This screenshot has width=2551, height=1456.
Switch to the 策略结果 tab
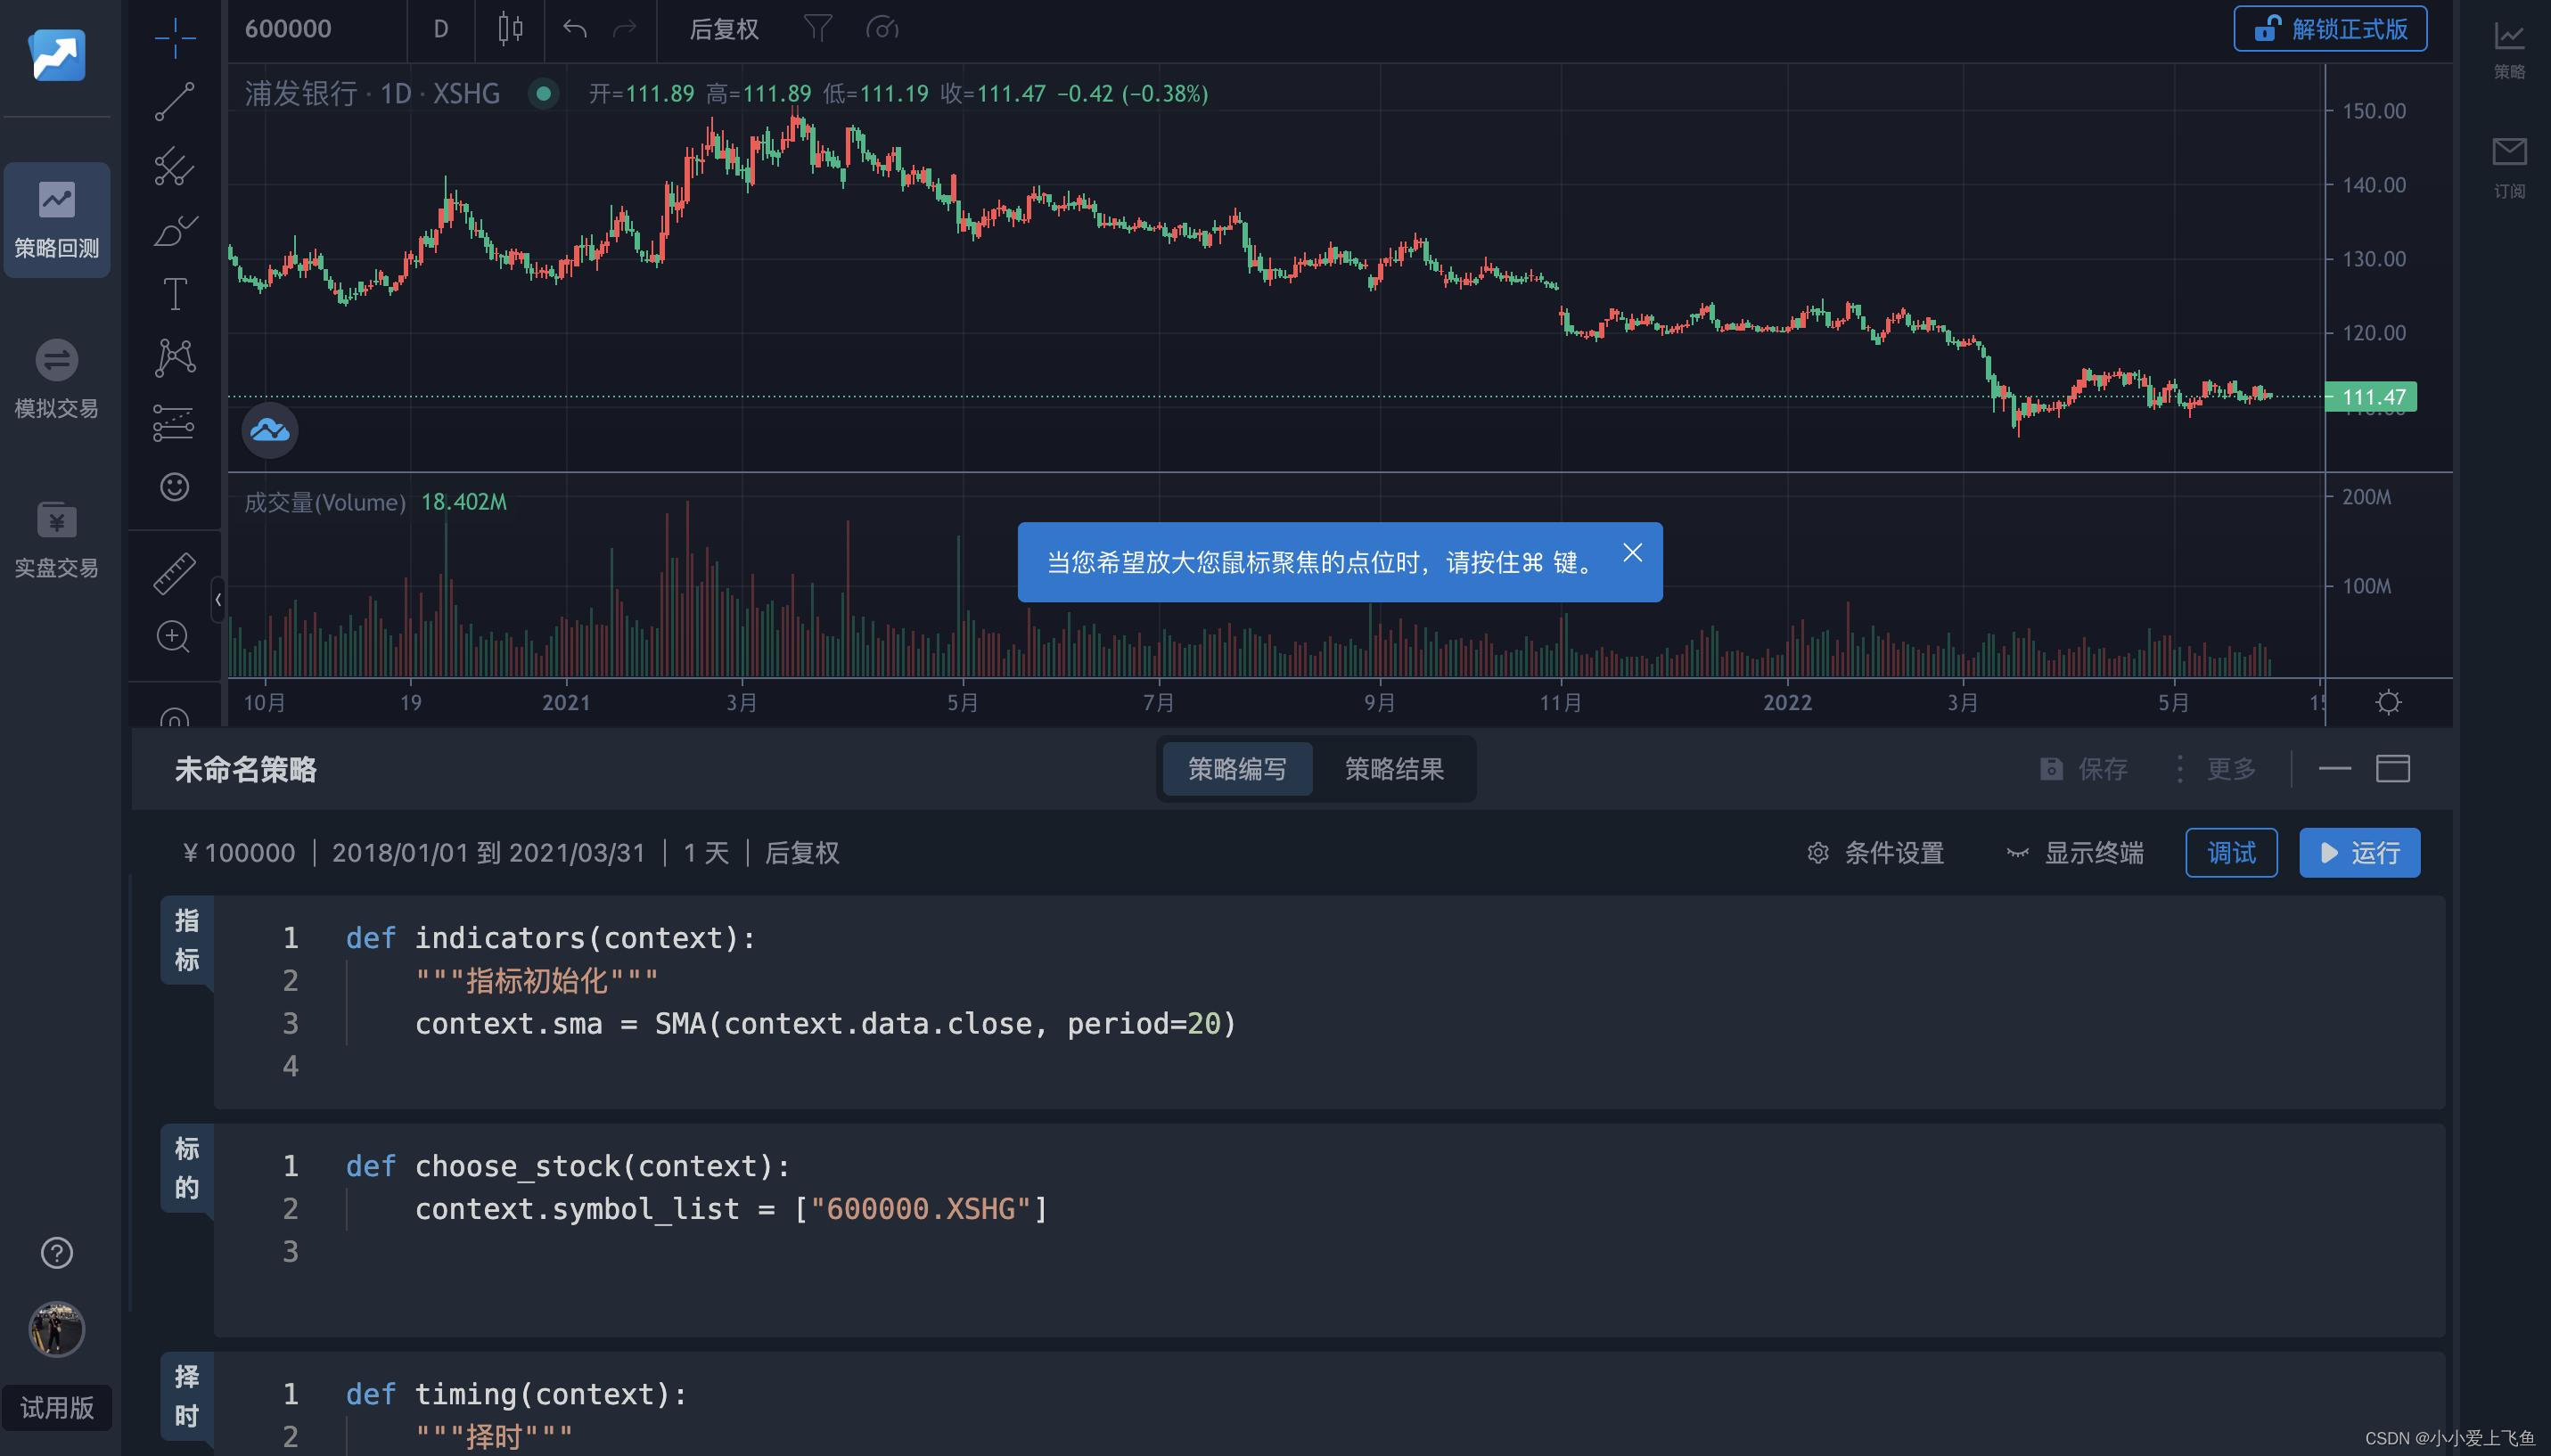[x=1394, y=769]
